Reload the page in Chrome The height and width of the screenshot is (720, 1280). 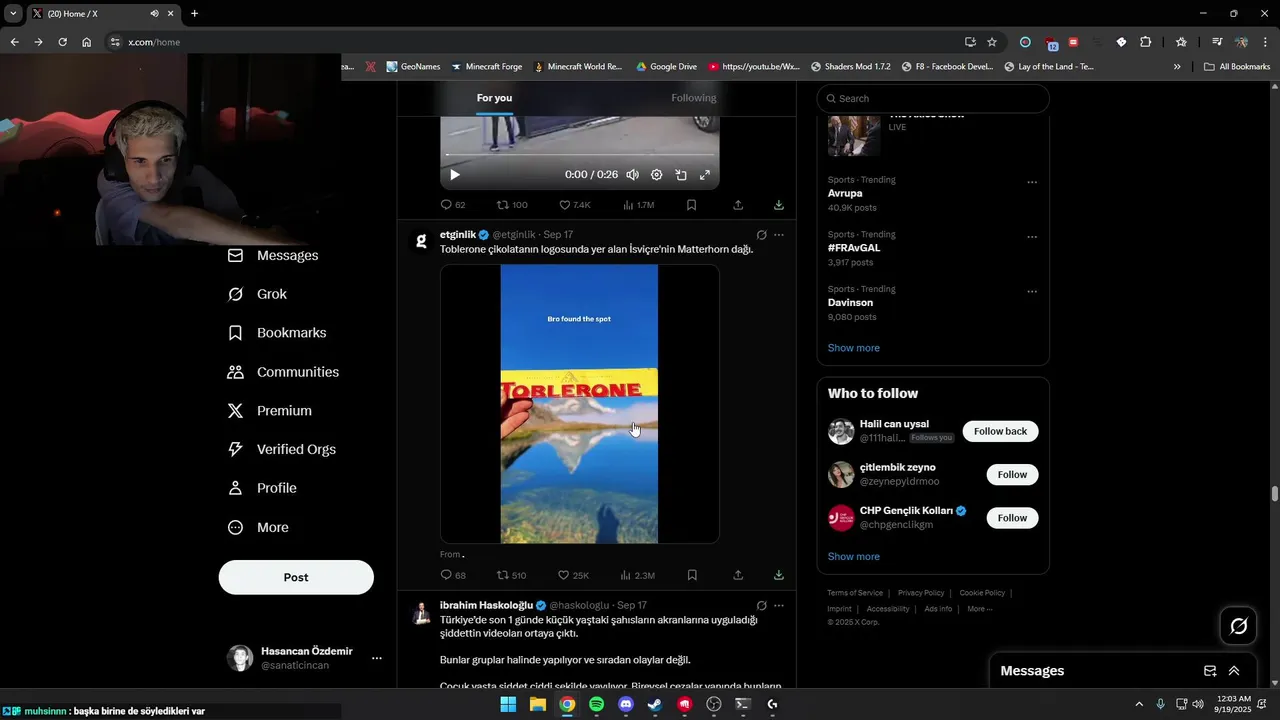pos(62,42)
